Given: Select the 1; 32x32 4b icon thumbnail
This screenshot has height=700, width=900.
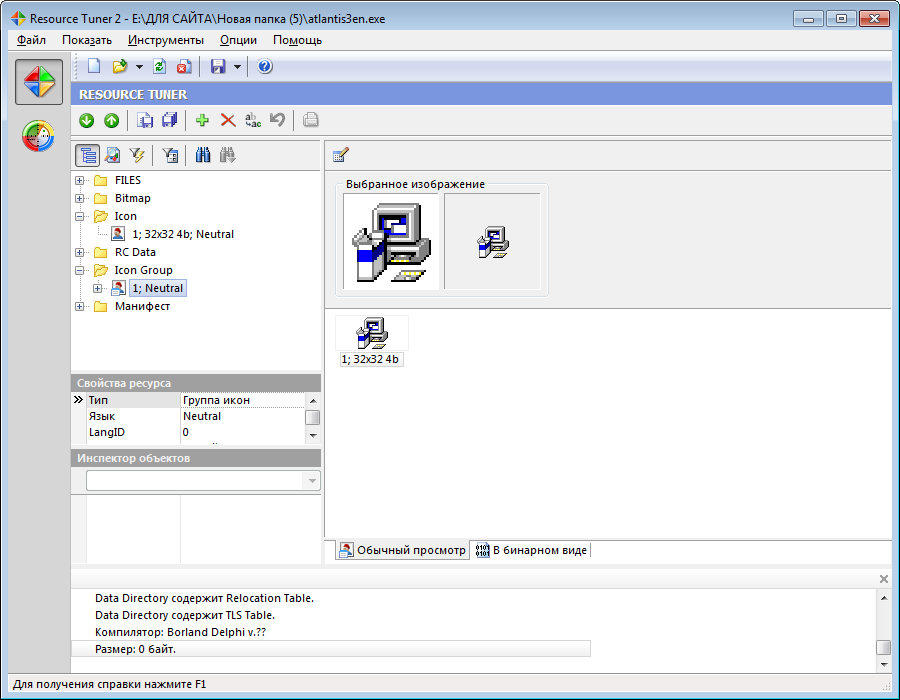Looking at the screenshot, I should coord(371,341).
